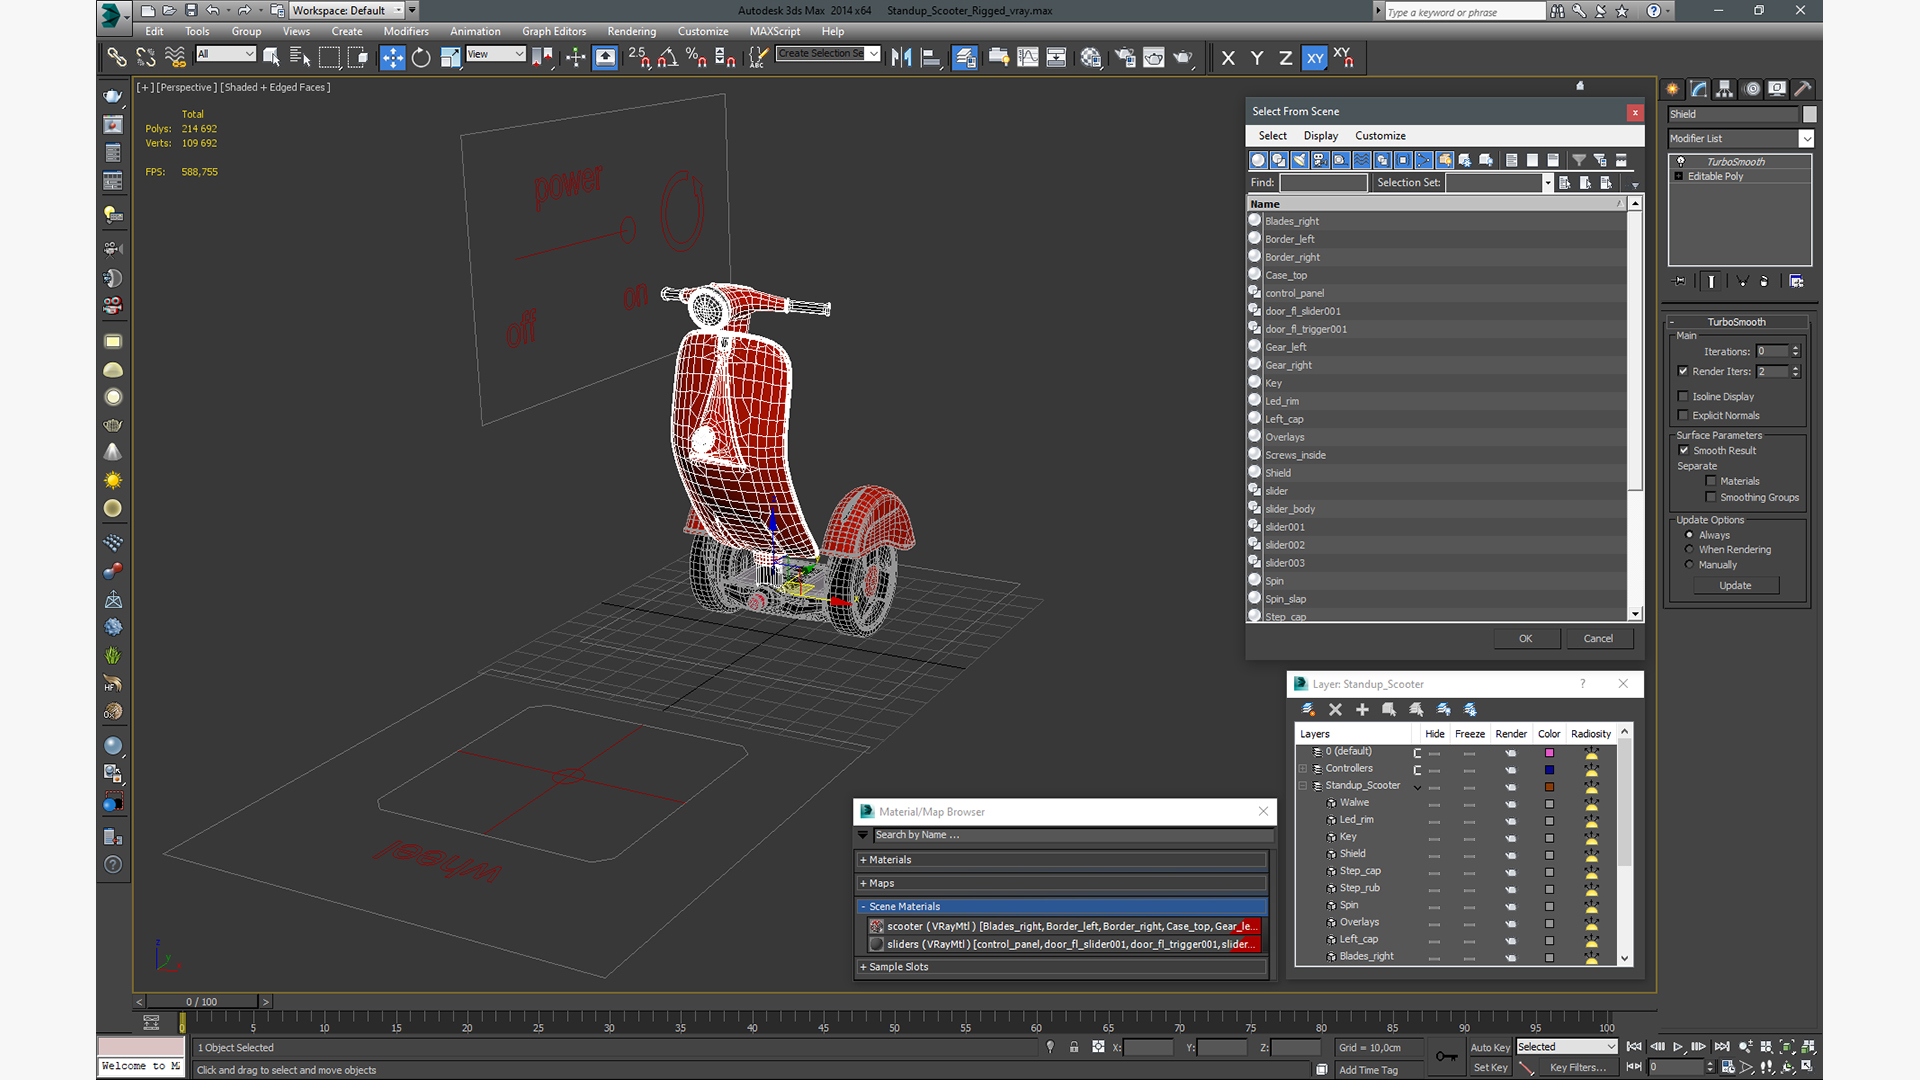Toggle the lights display filter in Select From Scene
The height and width of the screenshot is (1080, 1920).
click(x=1300, y=160)
